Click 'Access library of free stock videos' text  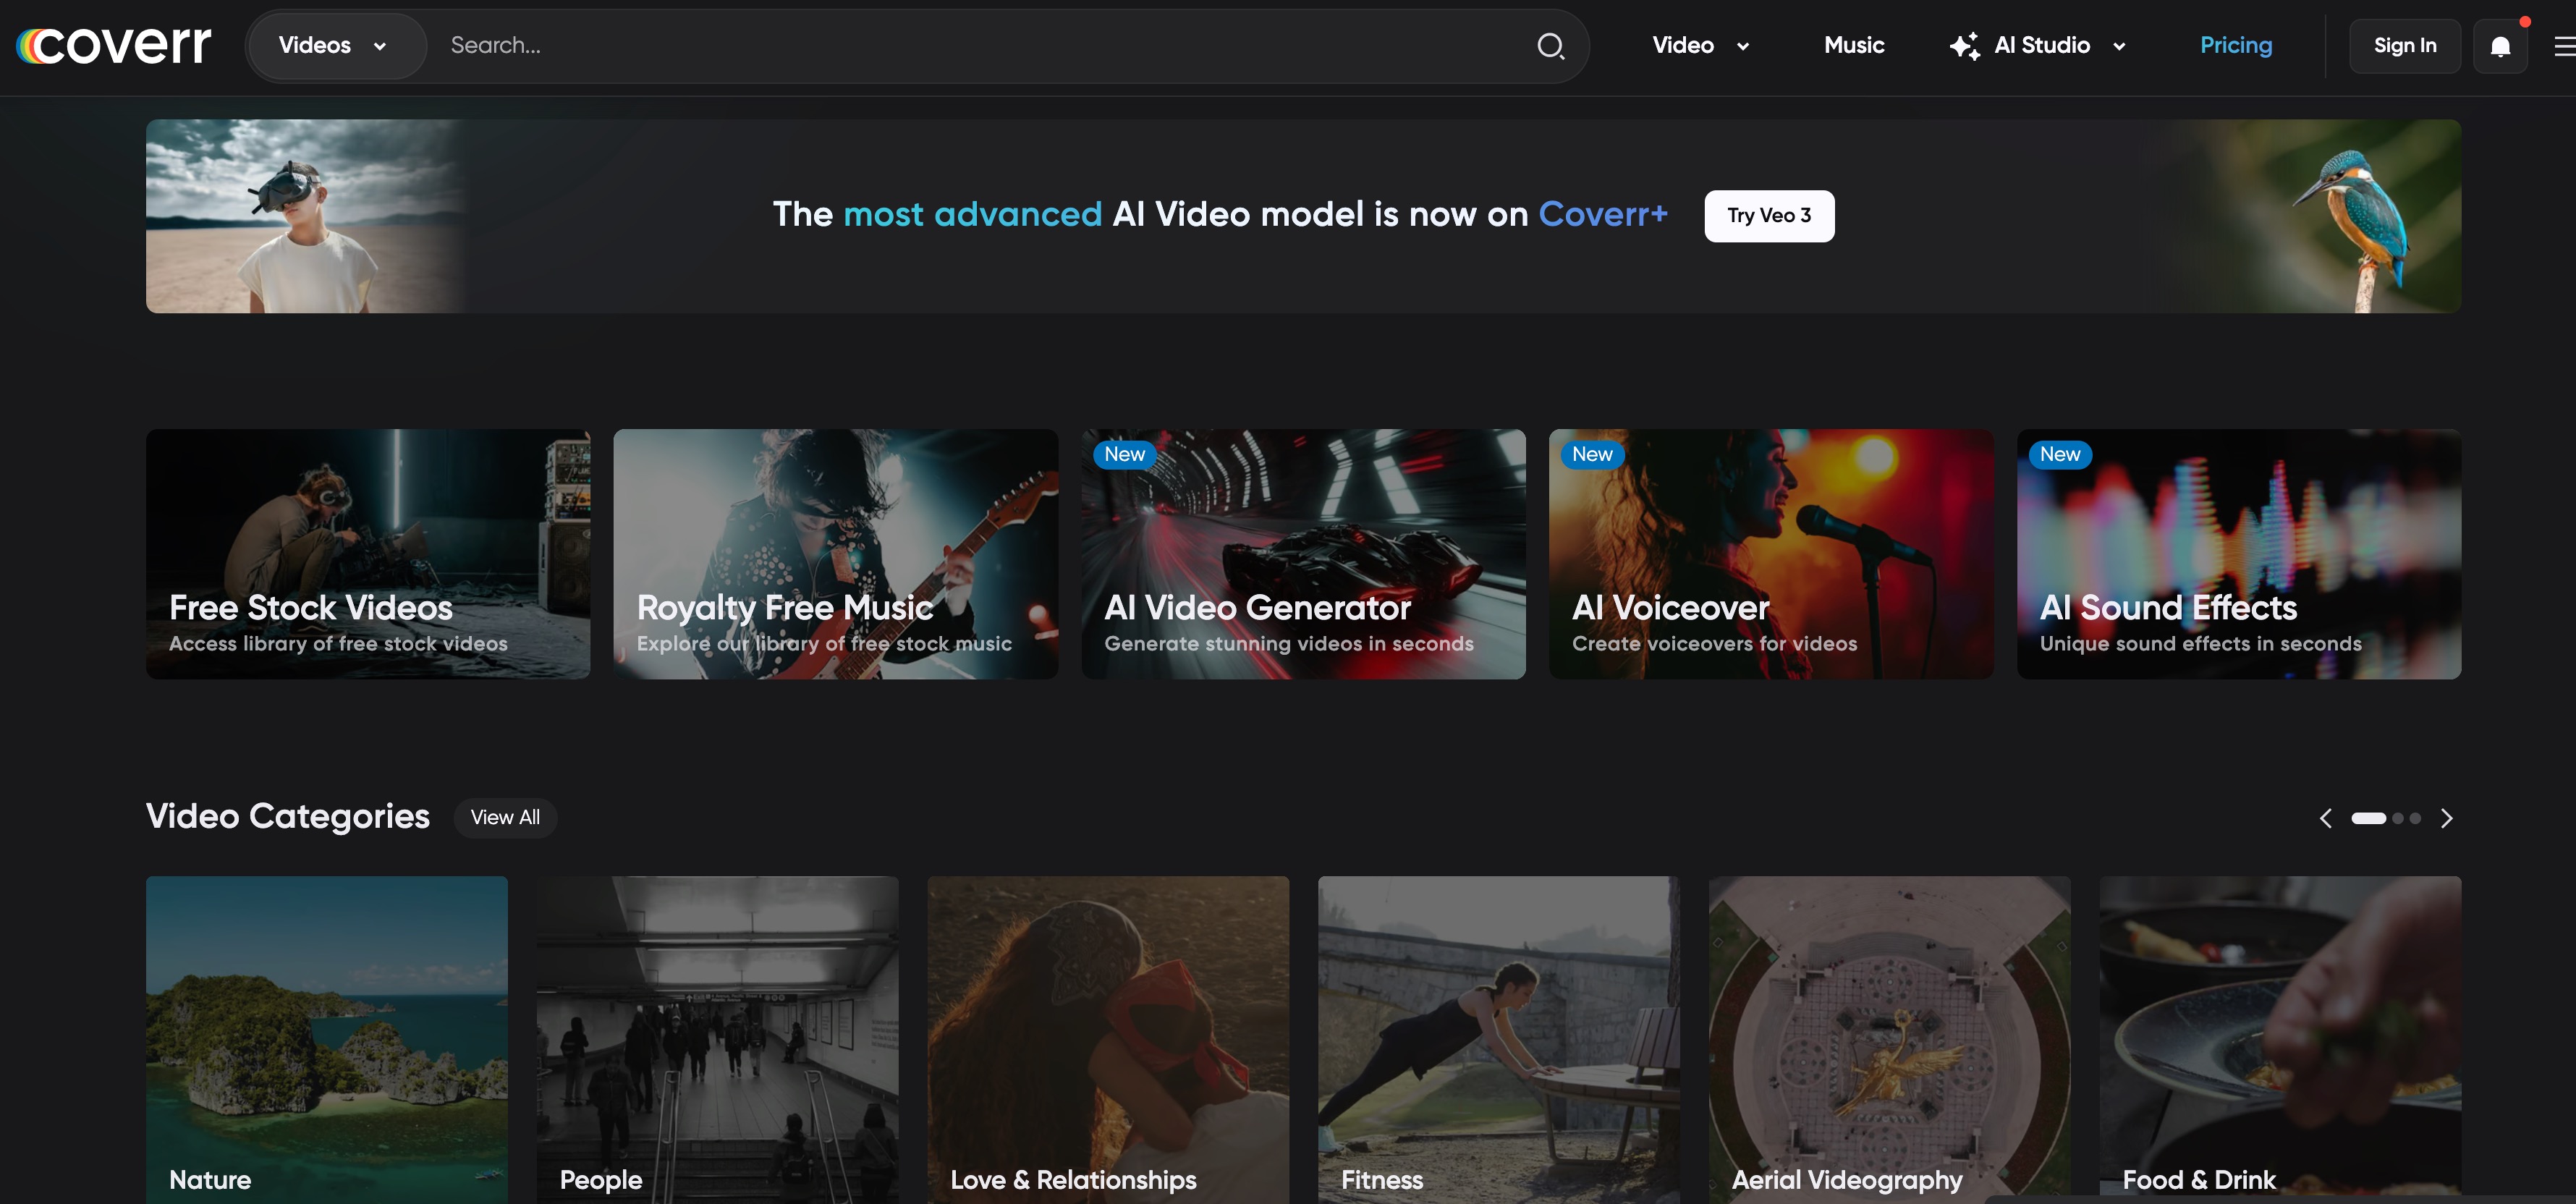[x=338, y=644]
